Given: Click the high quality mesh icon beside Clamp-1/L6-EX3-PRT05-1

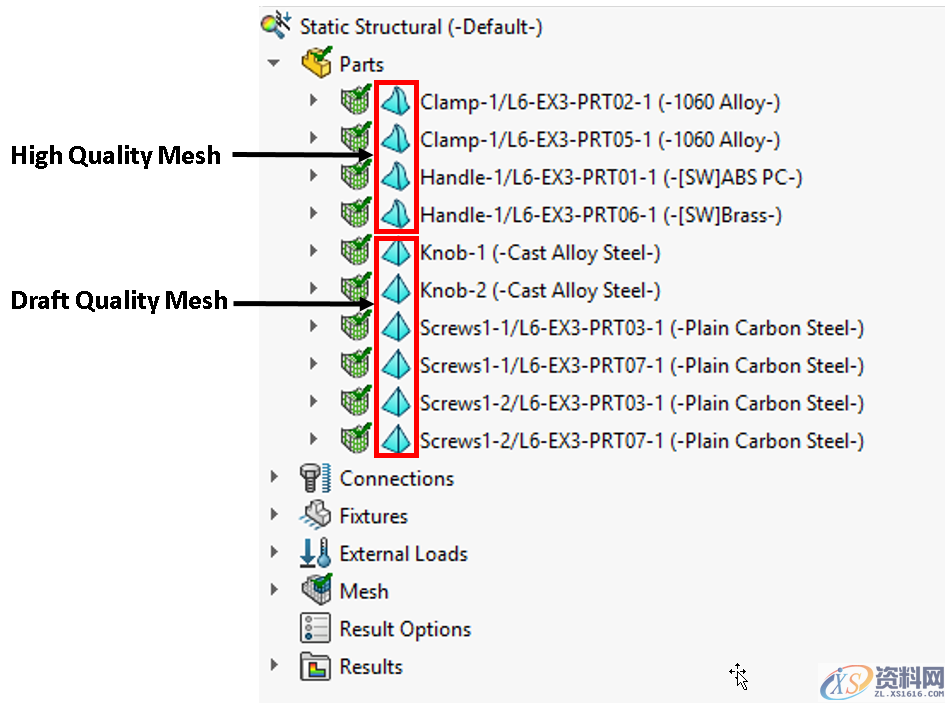Looking at the screenshot, I should click(x=396, y=139).
